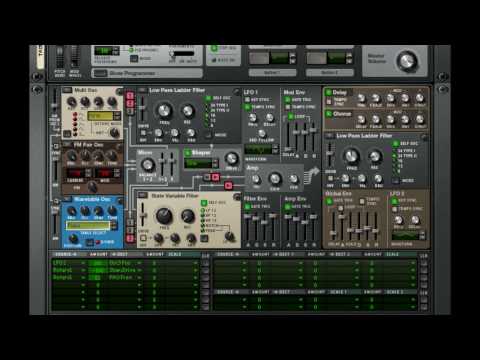Click Osc 2 to Filter 1 routing button

point(130,103)
